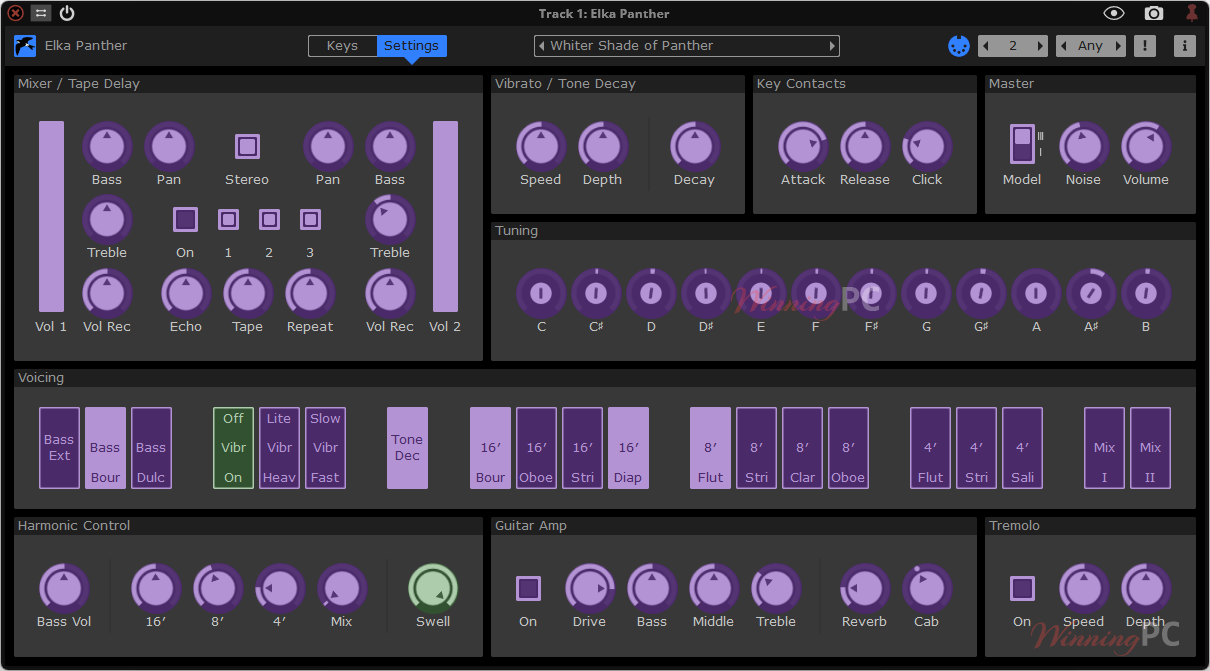
Task: Click the Repeat knob in Tape Delay
Action: (310, 293)
